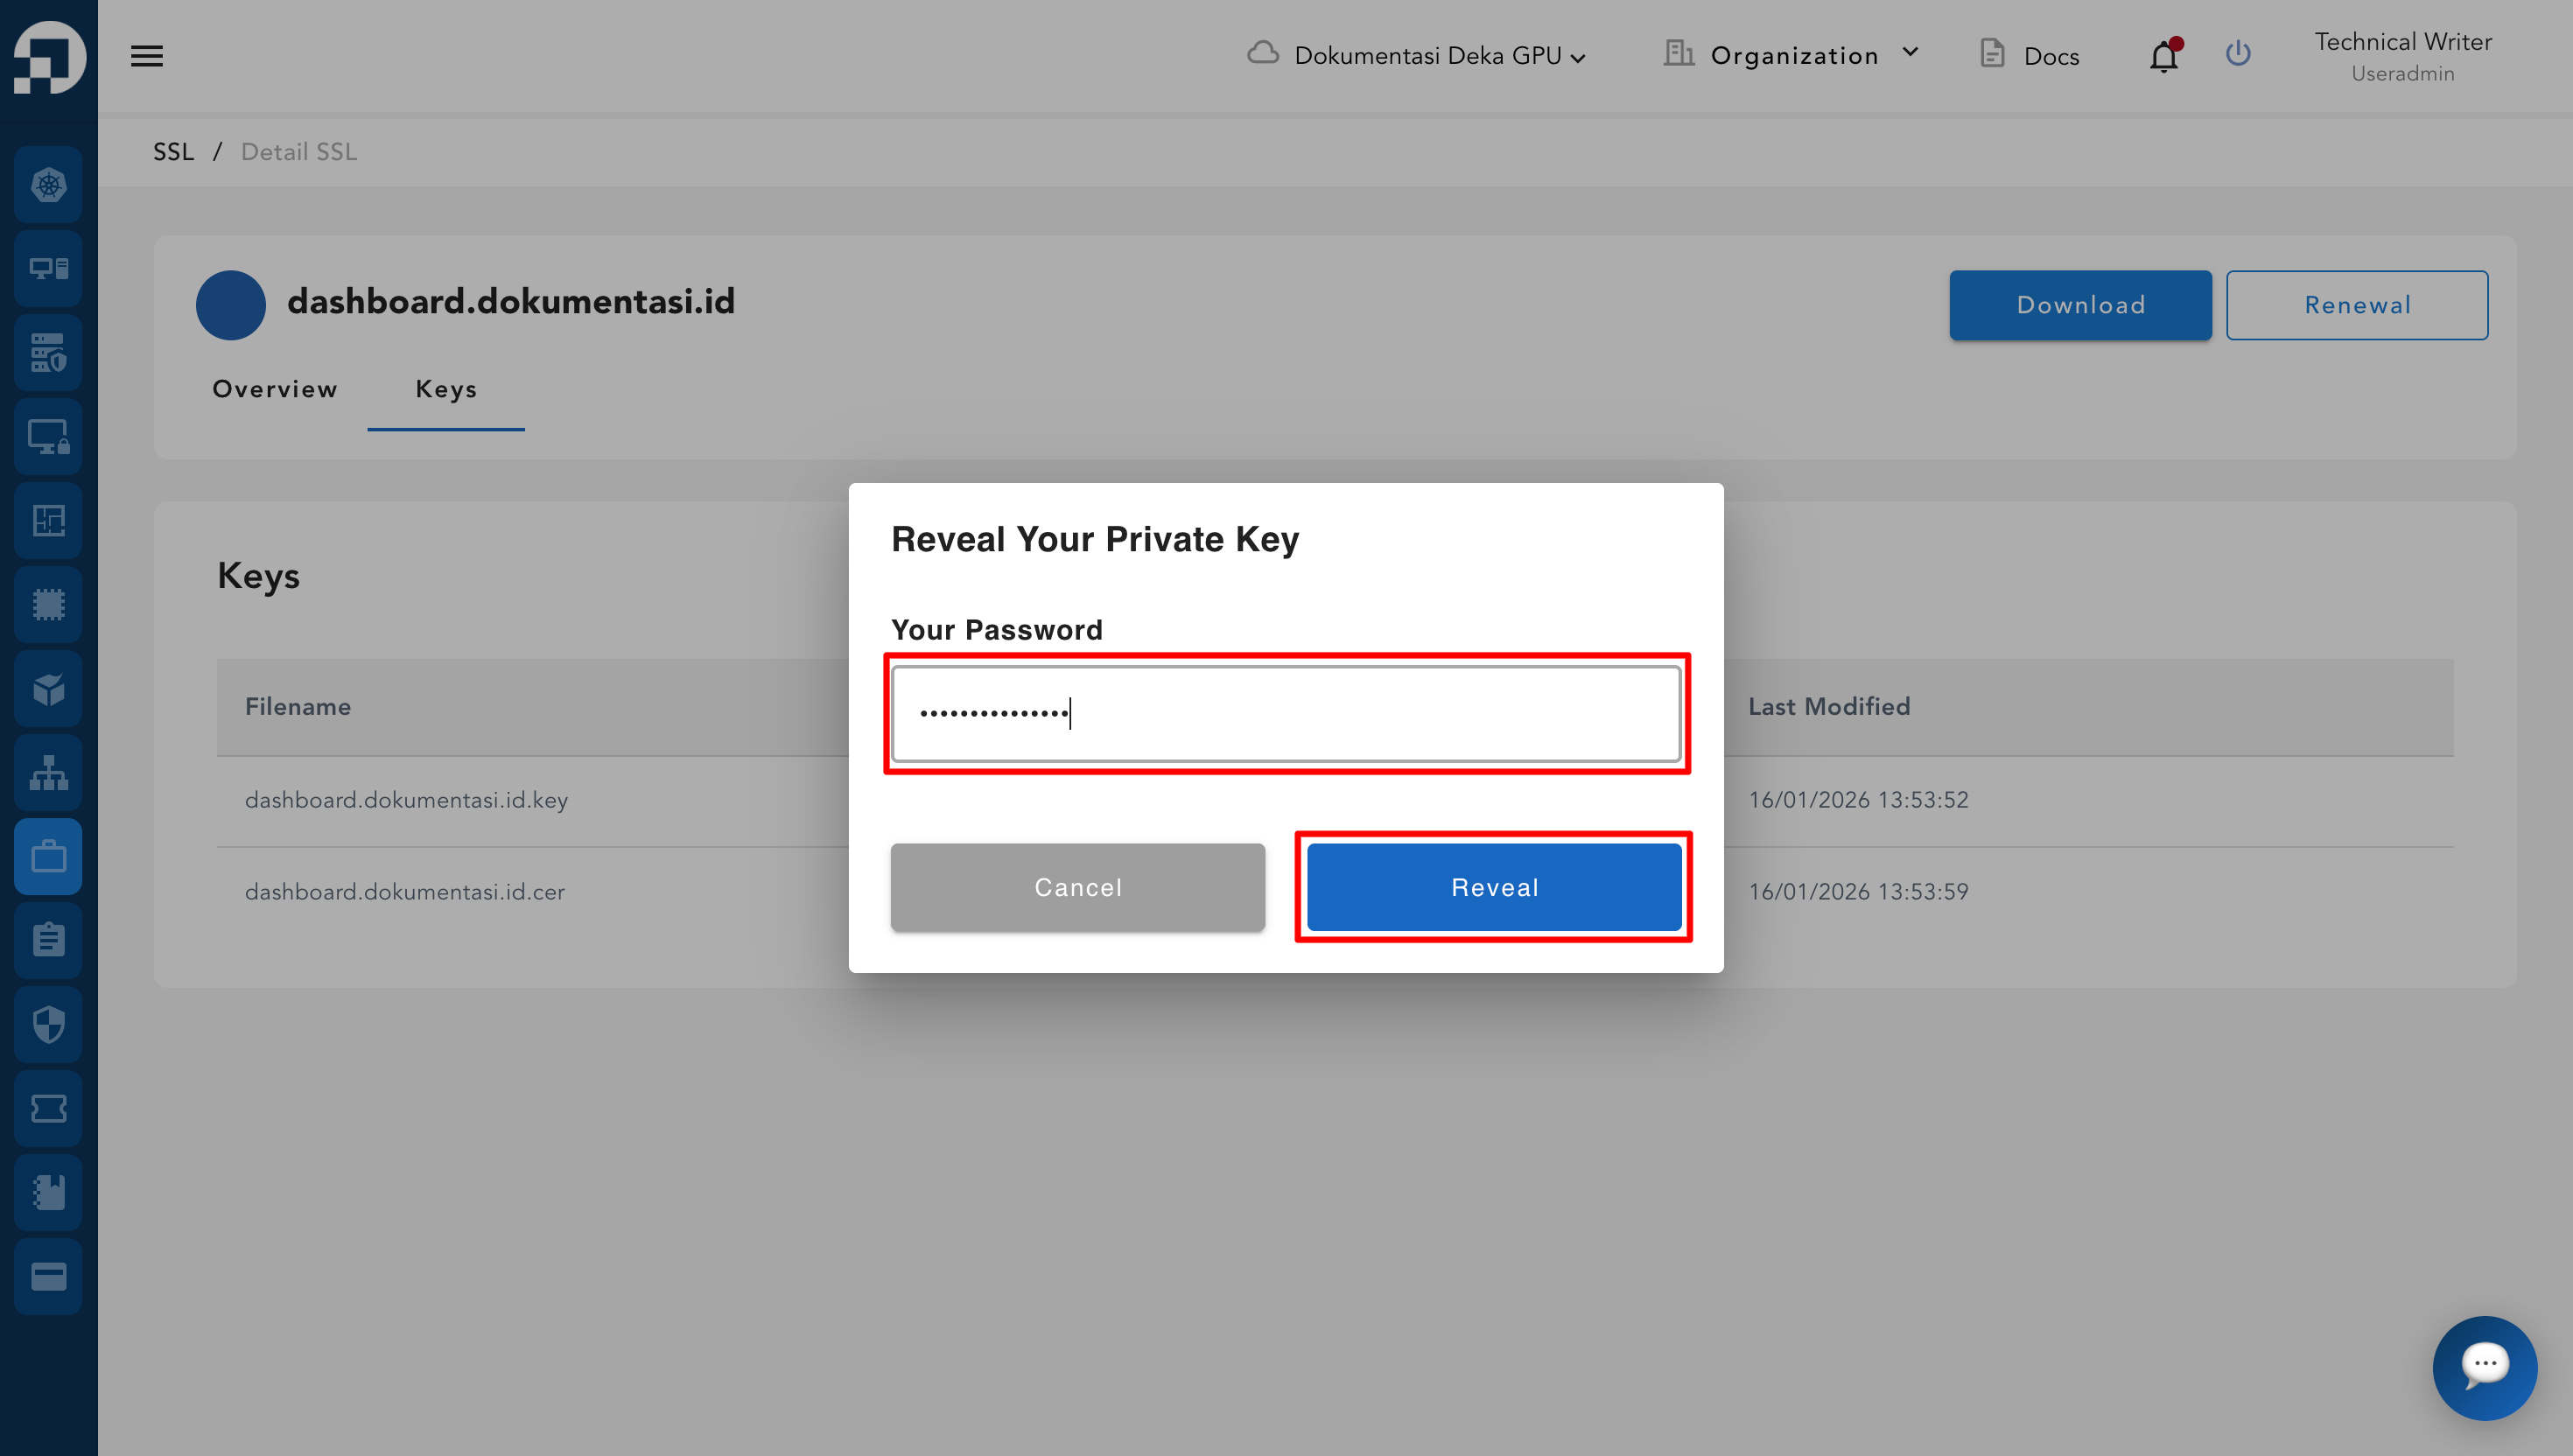Open the ticket voucher sidebar icon
The height and width of the screenshot is (1456, 2573).
pos(48,1108)
